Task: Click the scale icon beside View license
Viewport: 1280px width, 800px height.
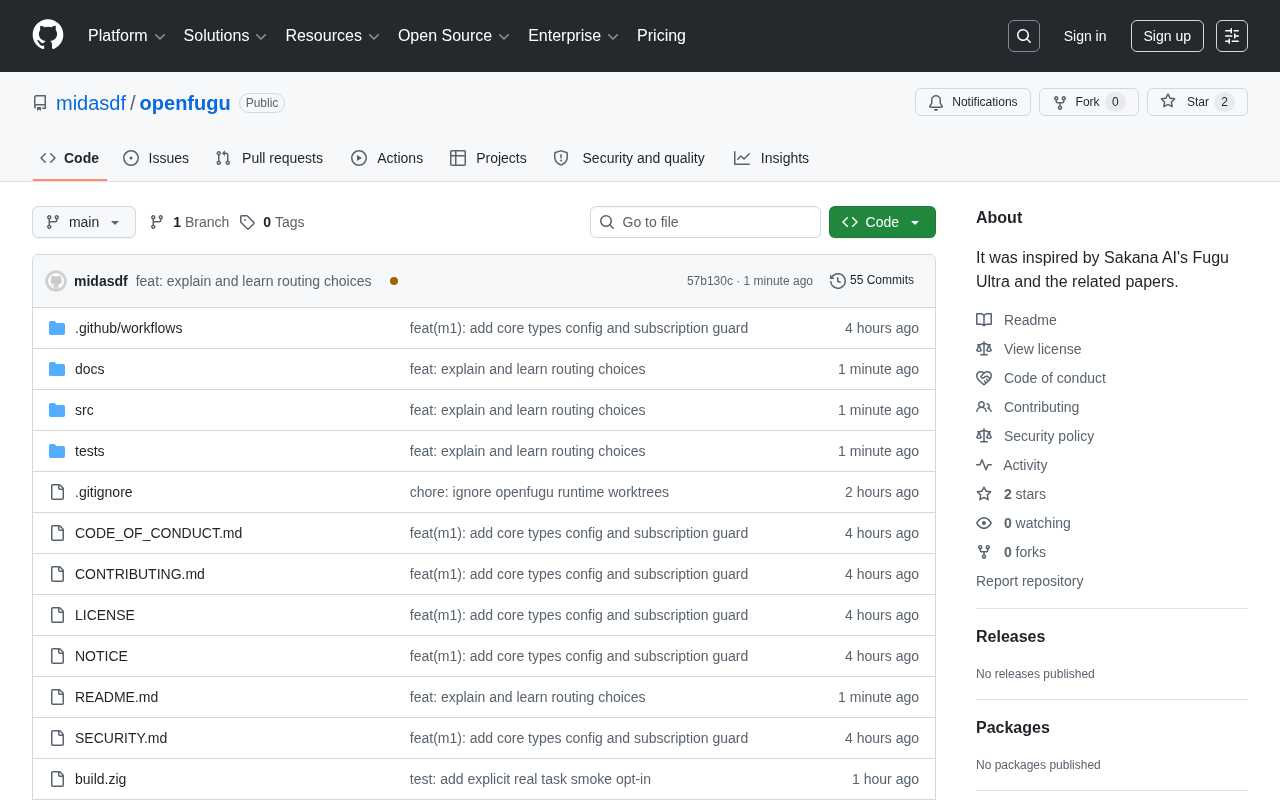Action: [984, 349]
